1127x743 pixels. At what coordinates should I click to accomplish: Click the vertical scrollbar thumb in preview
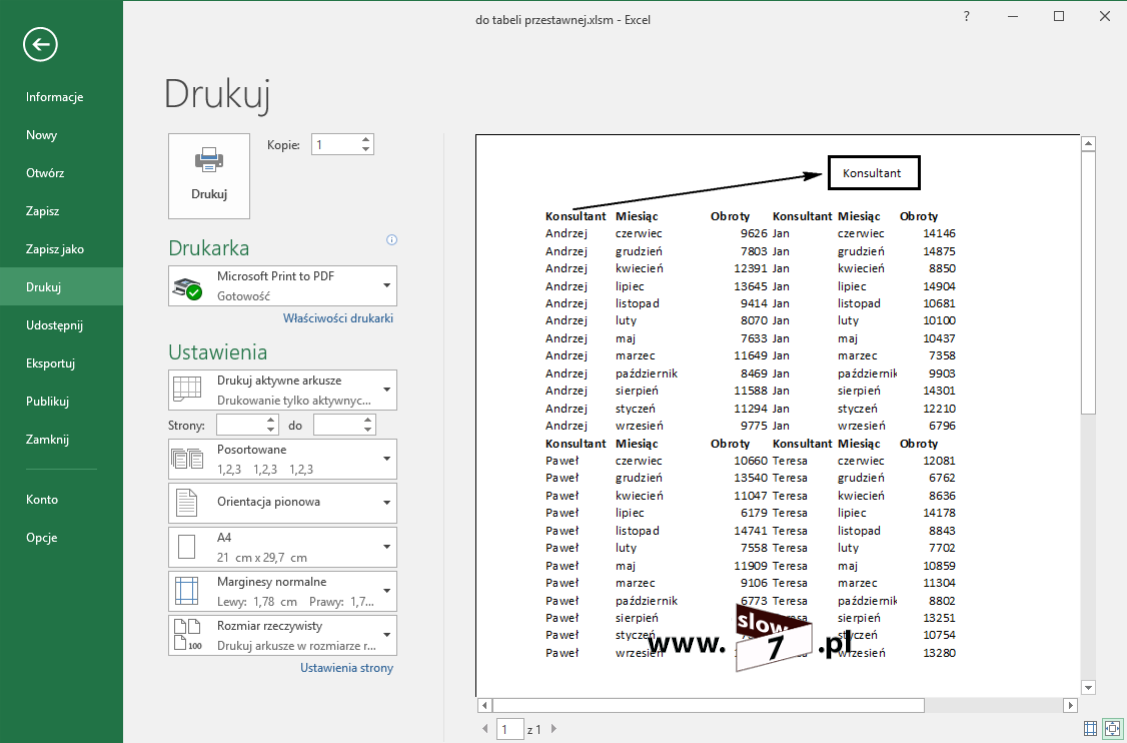(x=1088, y=282)
